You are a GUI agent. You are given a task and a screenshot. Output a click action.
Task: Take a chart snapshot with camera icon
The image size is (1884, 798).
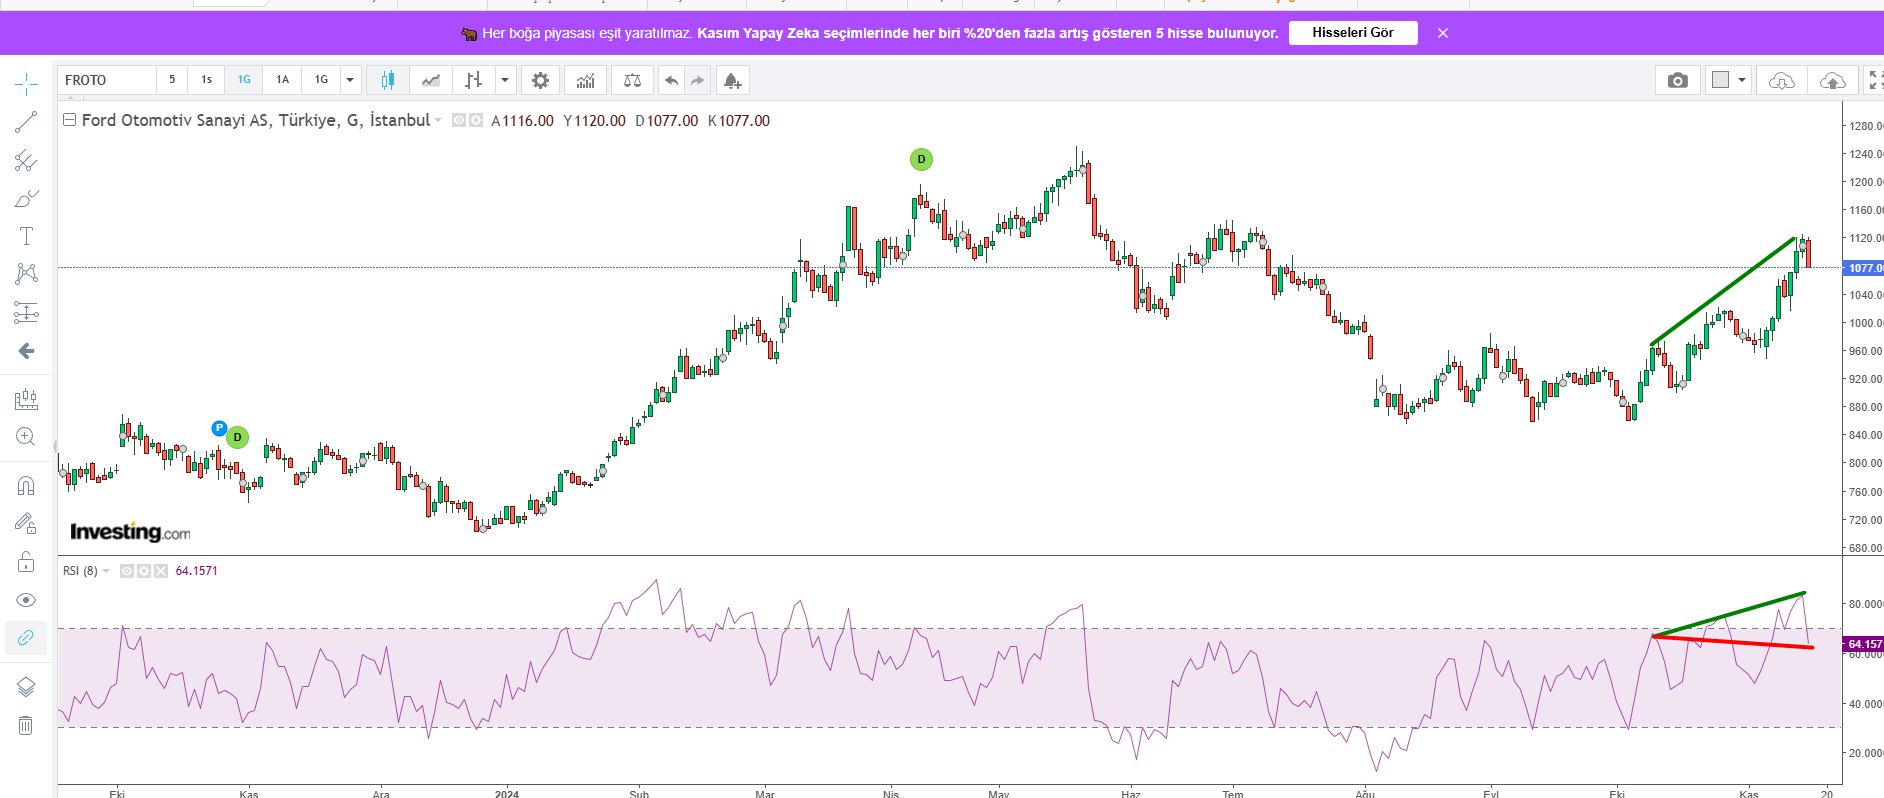(1678, 80)
